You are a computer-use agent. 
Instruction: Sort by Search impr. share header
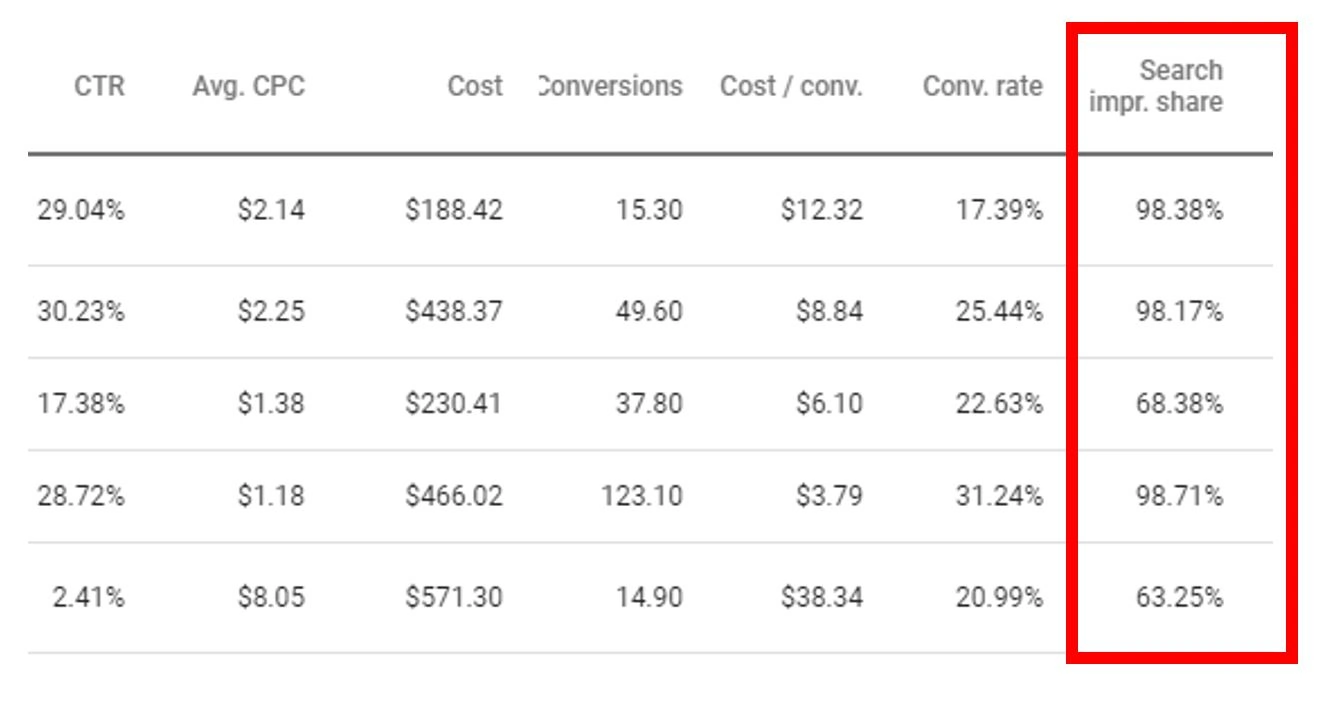point(1157,86)
